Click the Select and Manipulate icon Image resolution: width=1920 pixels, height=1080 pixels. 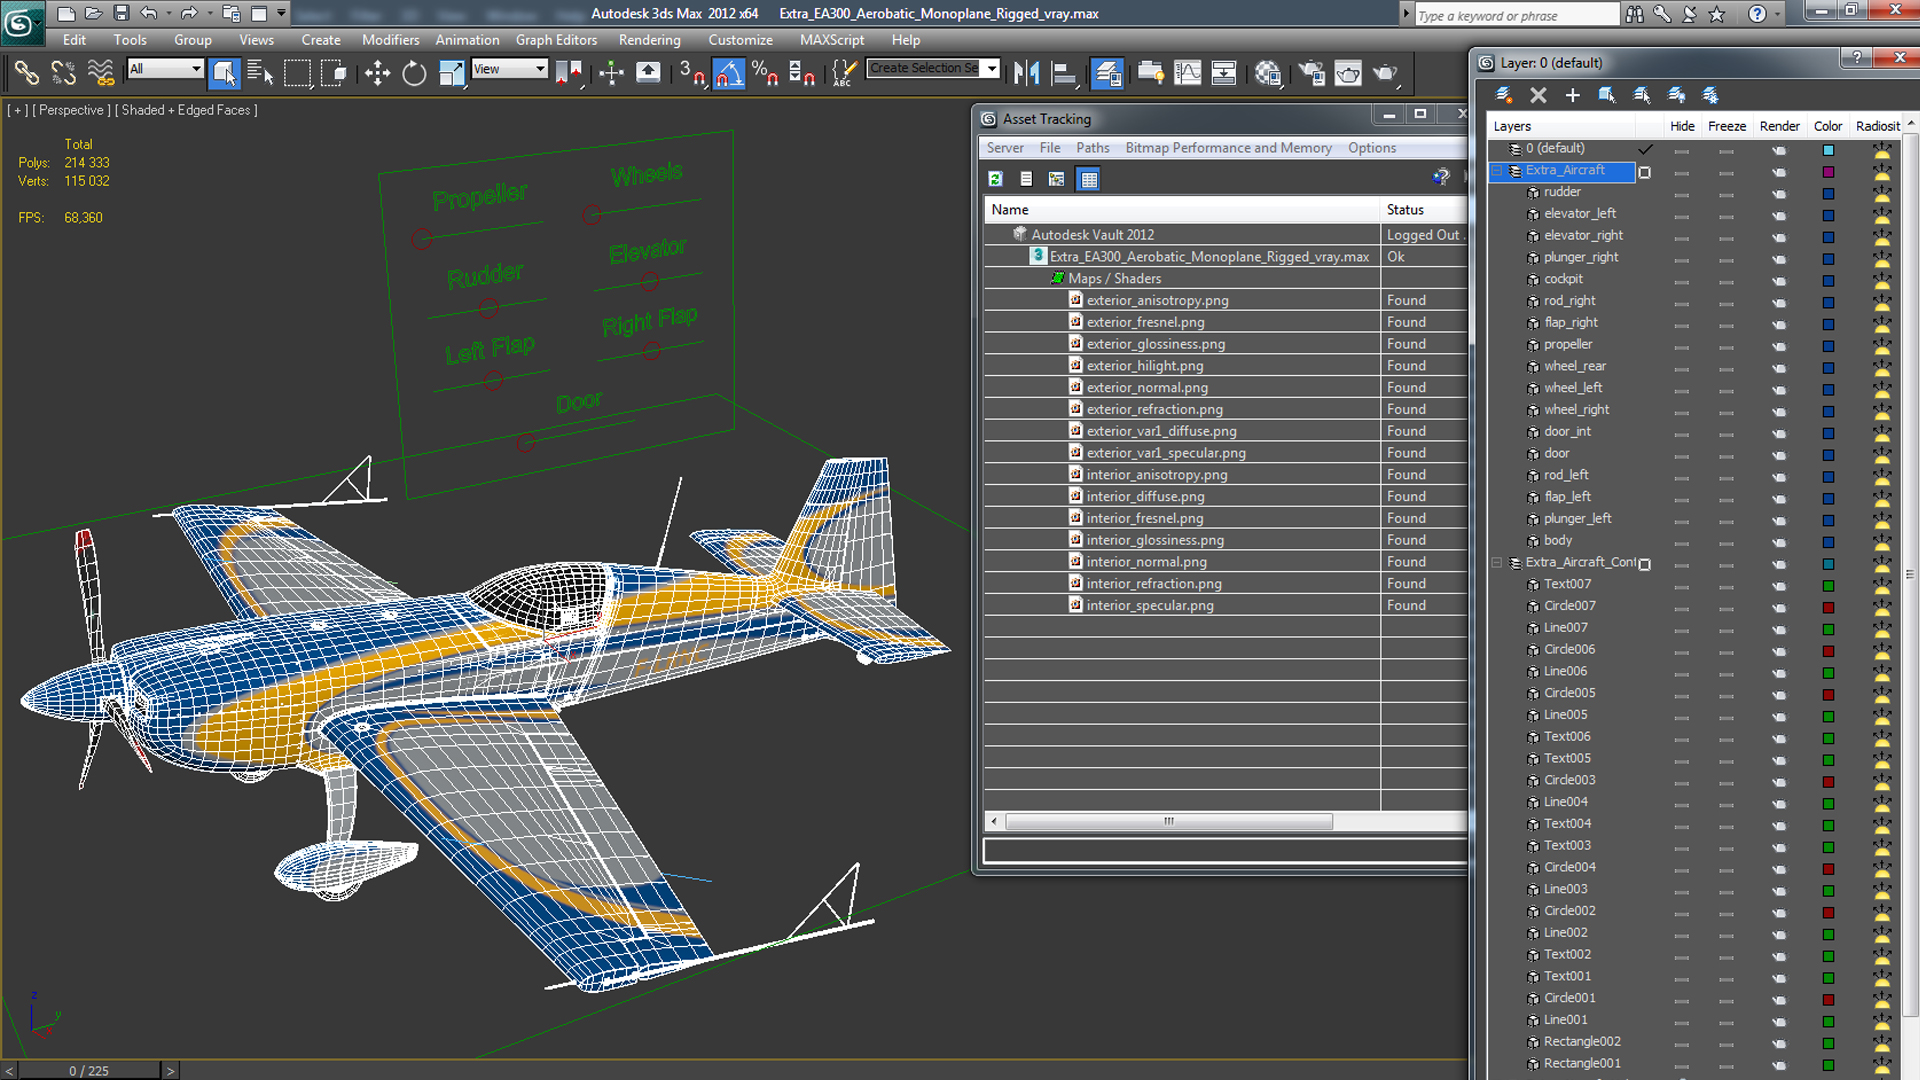(611, 73)
